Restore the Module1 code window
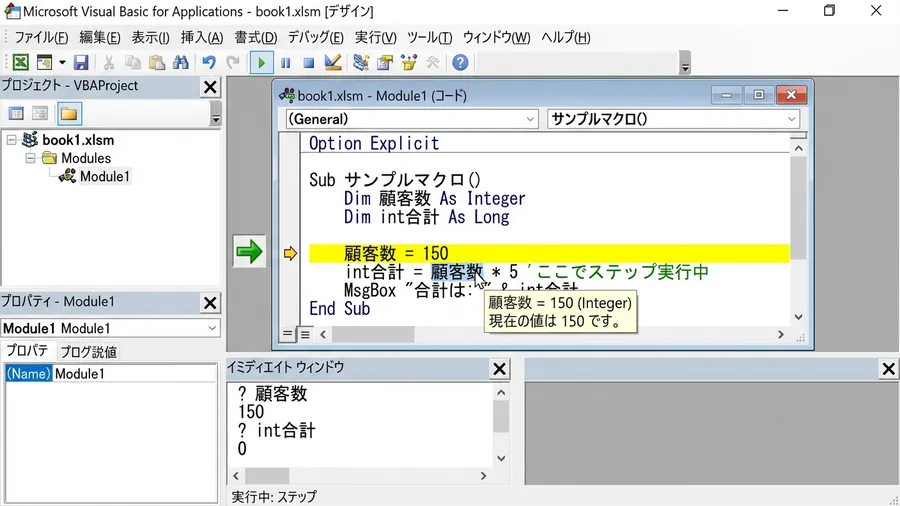The image size is (900, 506). [x=758, y=95]
